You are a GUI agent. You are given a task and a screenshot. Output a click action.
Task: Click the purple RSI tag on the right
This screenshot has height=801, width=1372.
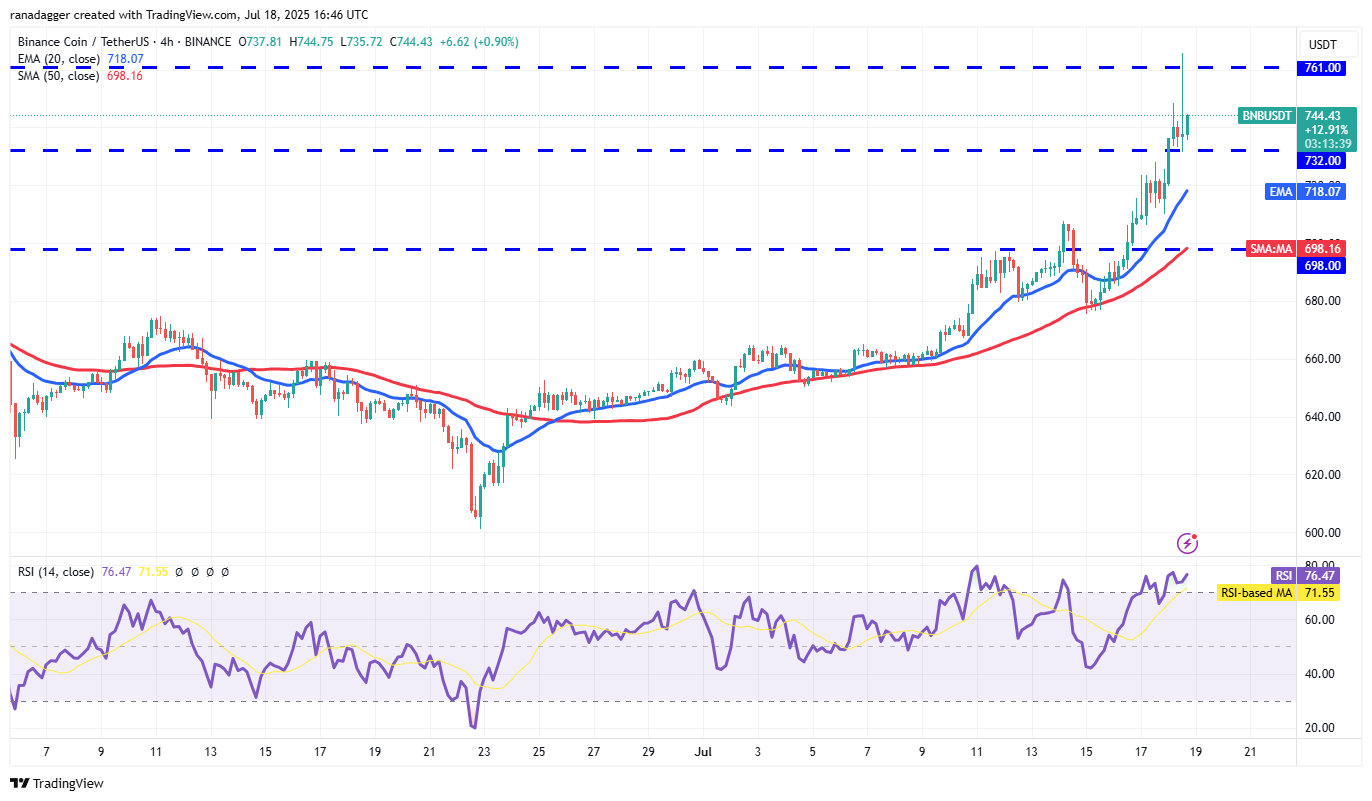(x=1284, y=575)
